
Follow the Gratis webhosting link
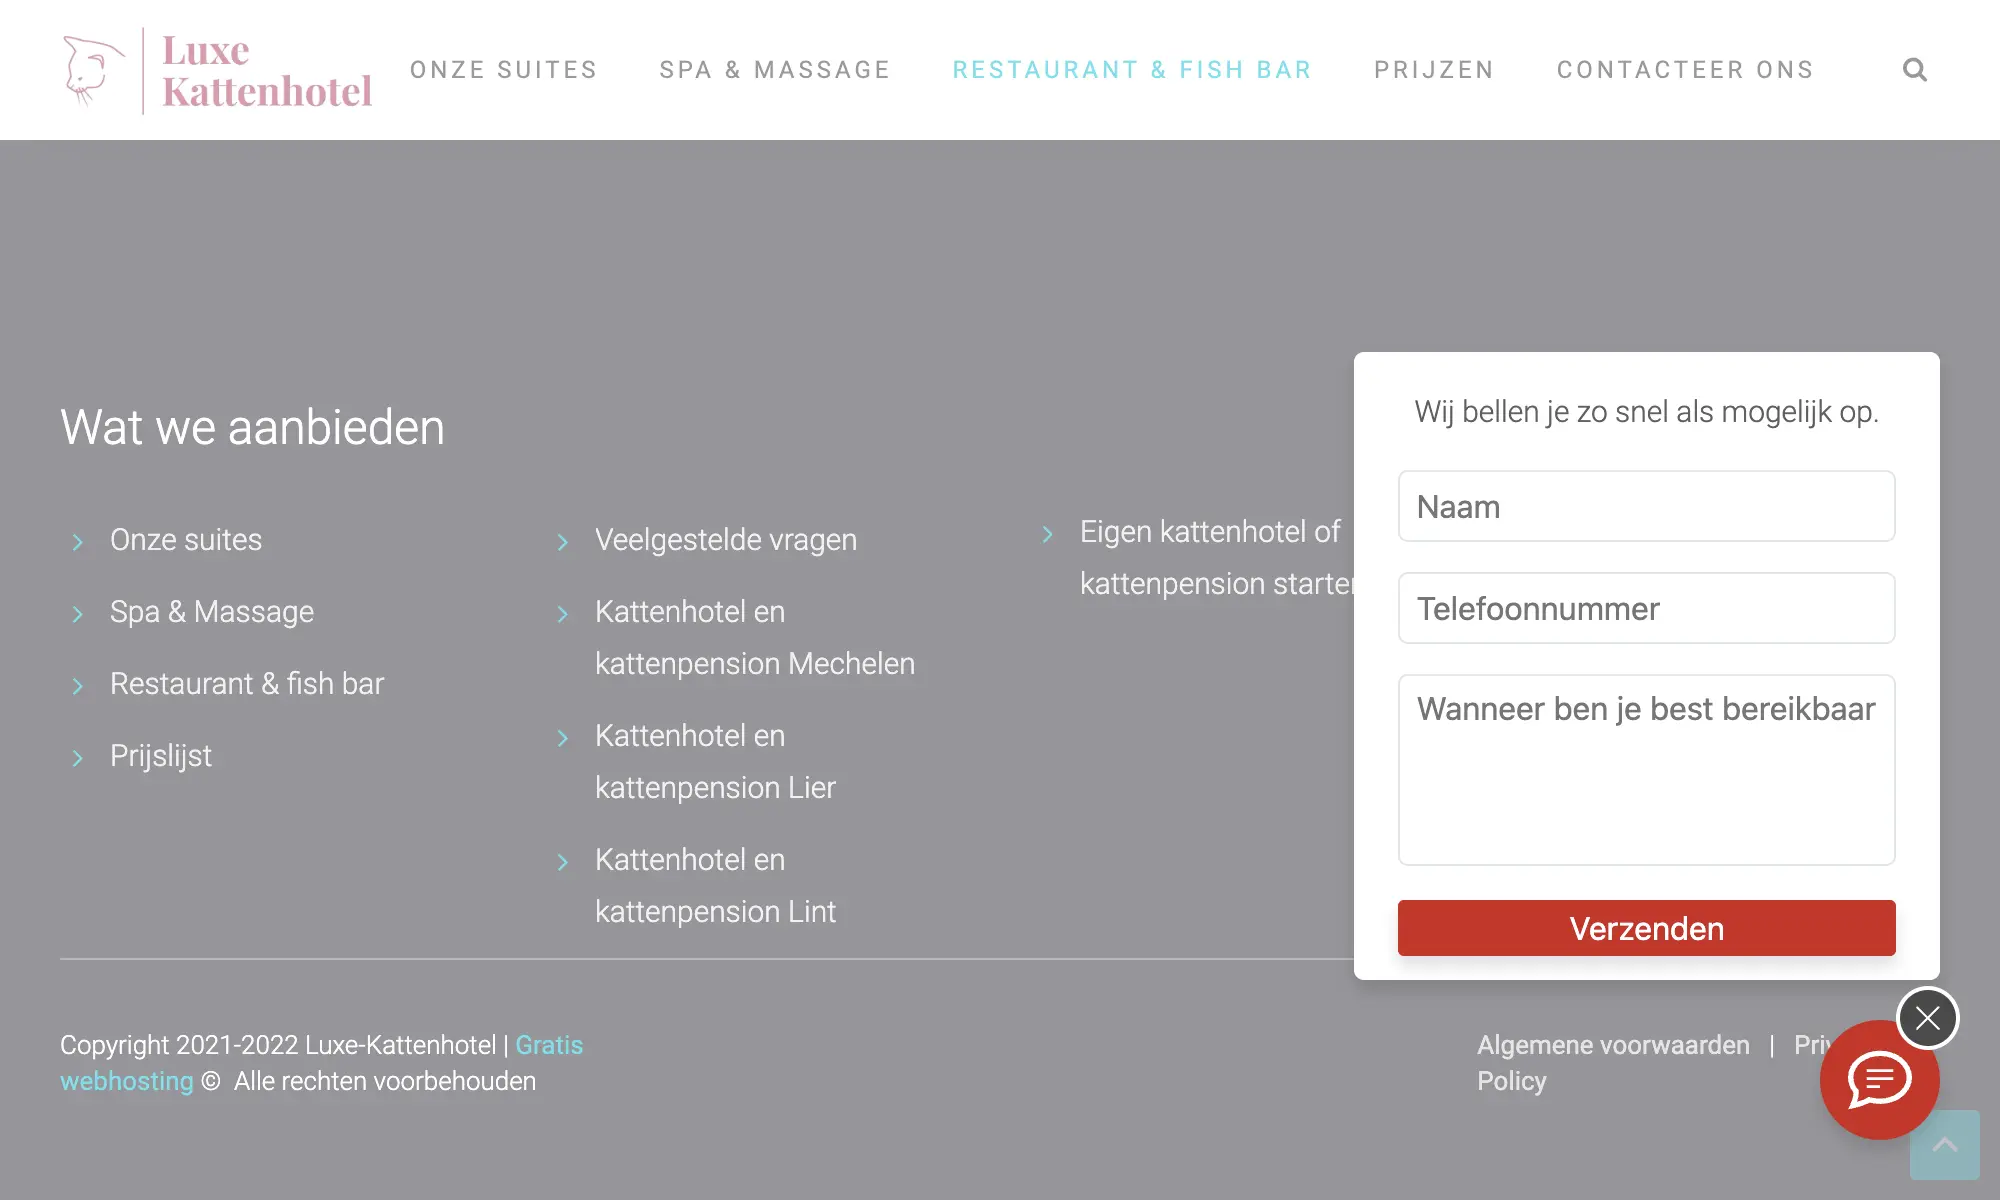pyautogui.click(x=549, y=1045)
